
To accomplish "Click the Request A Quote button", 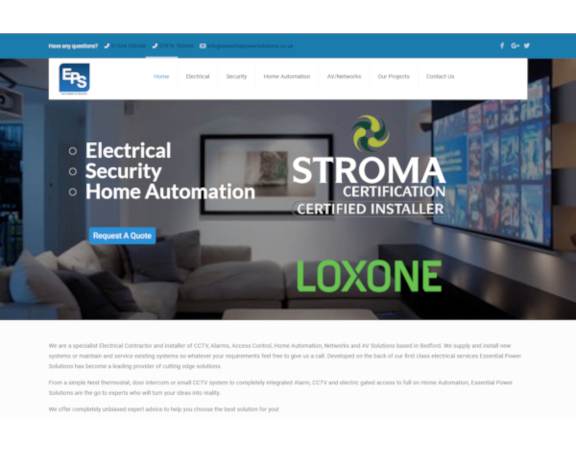I will 122,235.
